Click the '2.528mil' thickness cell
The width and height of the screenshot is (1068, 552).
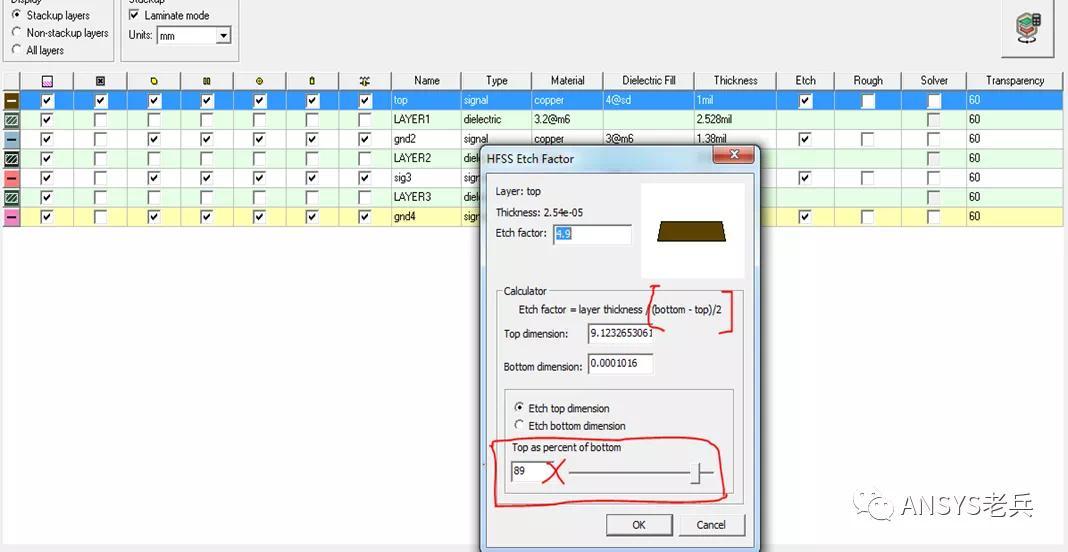(x=735, y=120)
